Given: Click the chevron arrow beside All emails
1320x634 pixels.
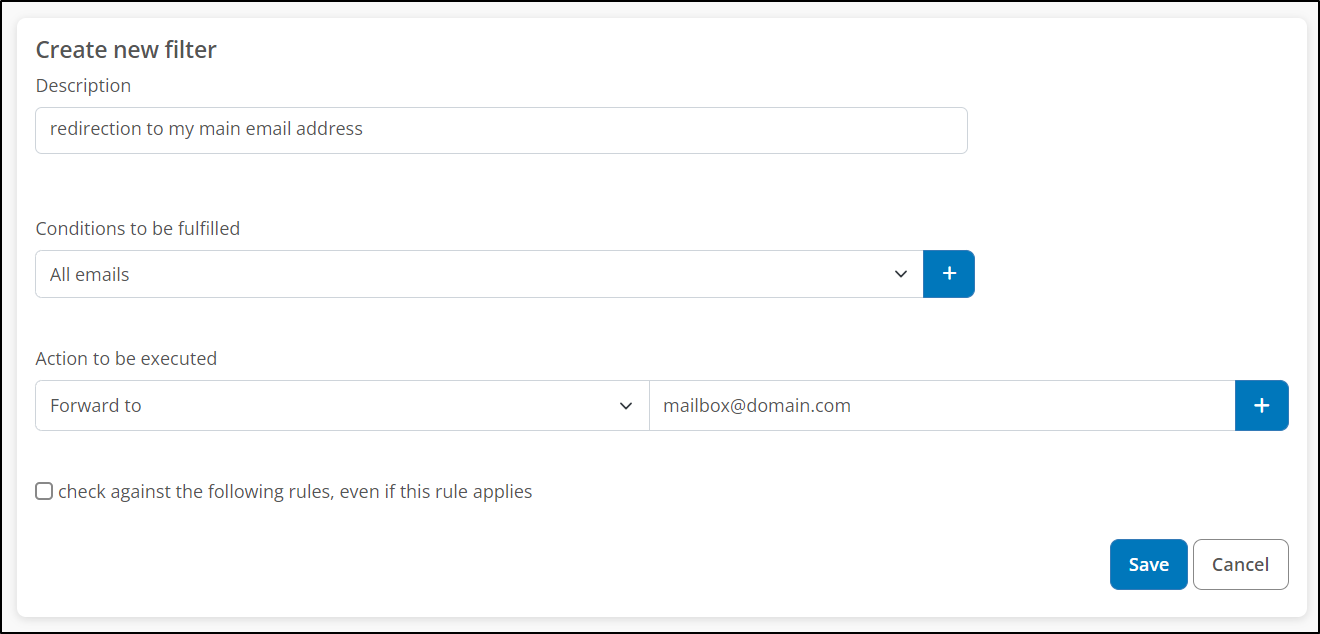Looking at the screenshot, I should click(901, 274).
